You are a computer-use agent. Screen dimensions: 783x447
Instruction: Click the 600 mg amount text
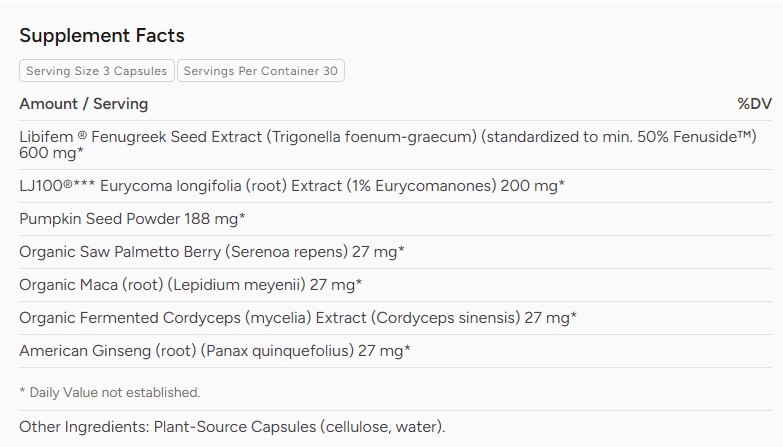pos(51,153)
